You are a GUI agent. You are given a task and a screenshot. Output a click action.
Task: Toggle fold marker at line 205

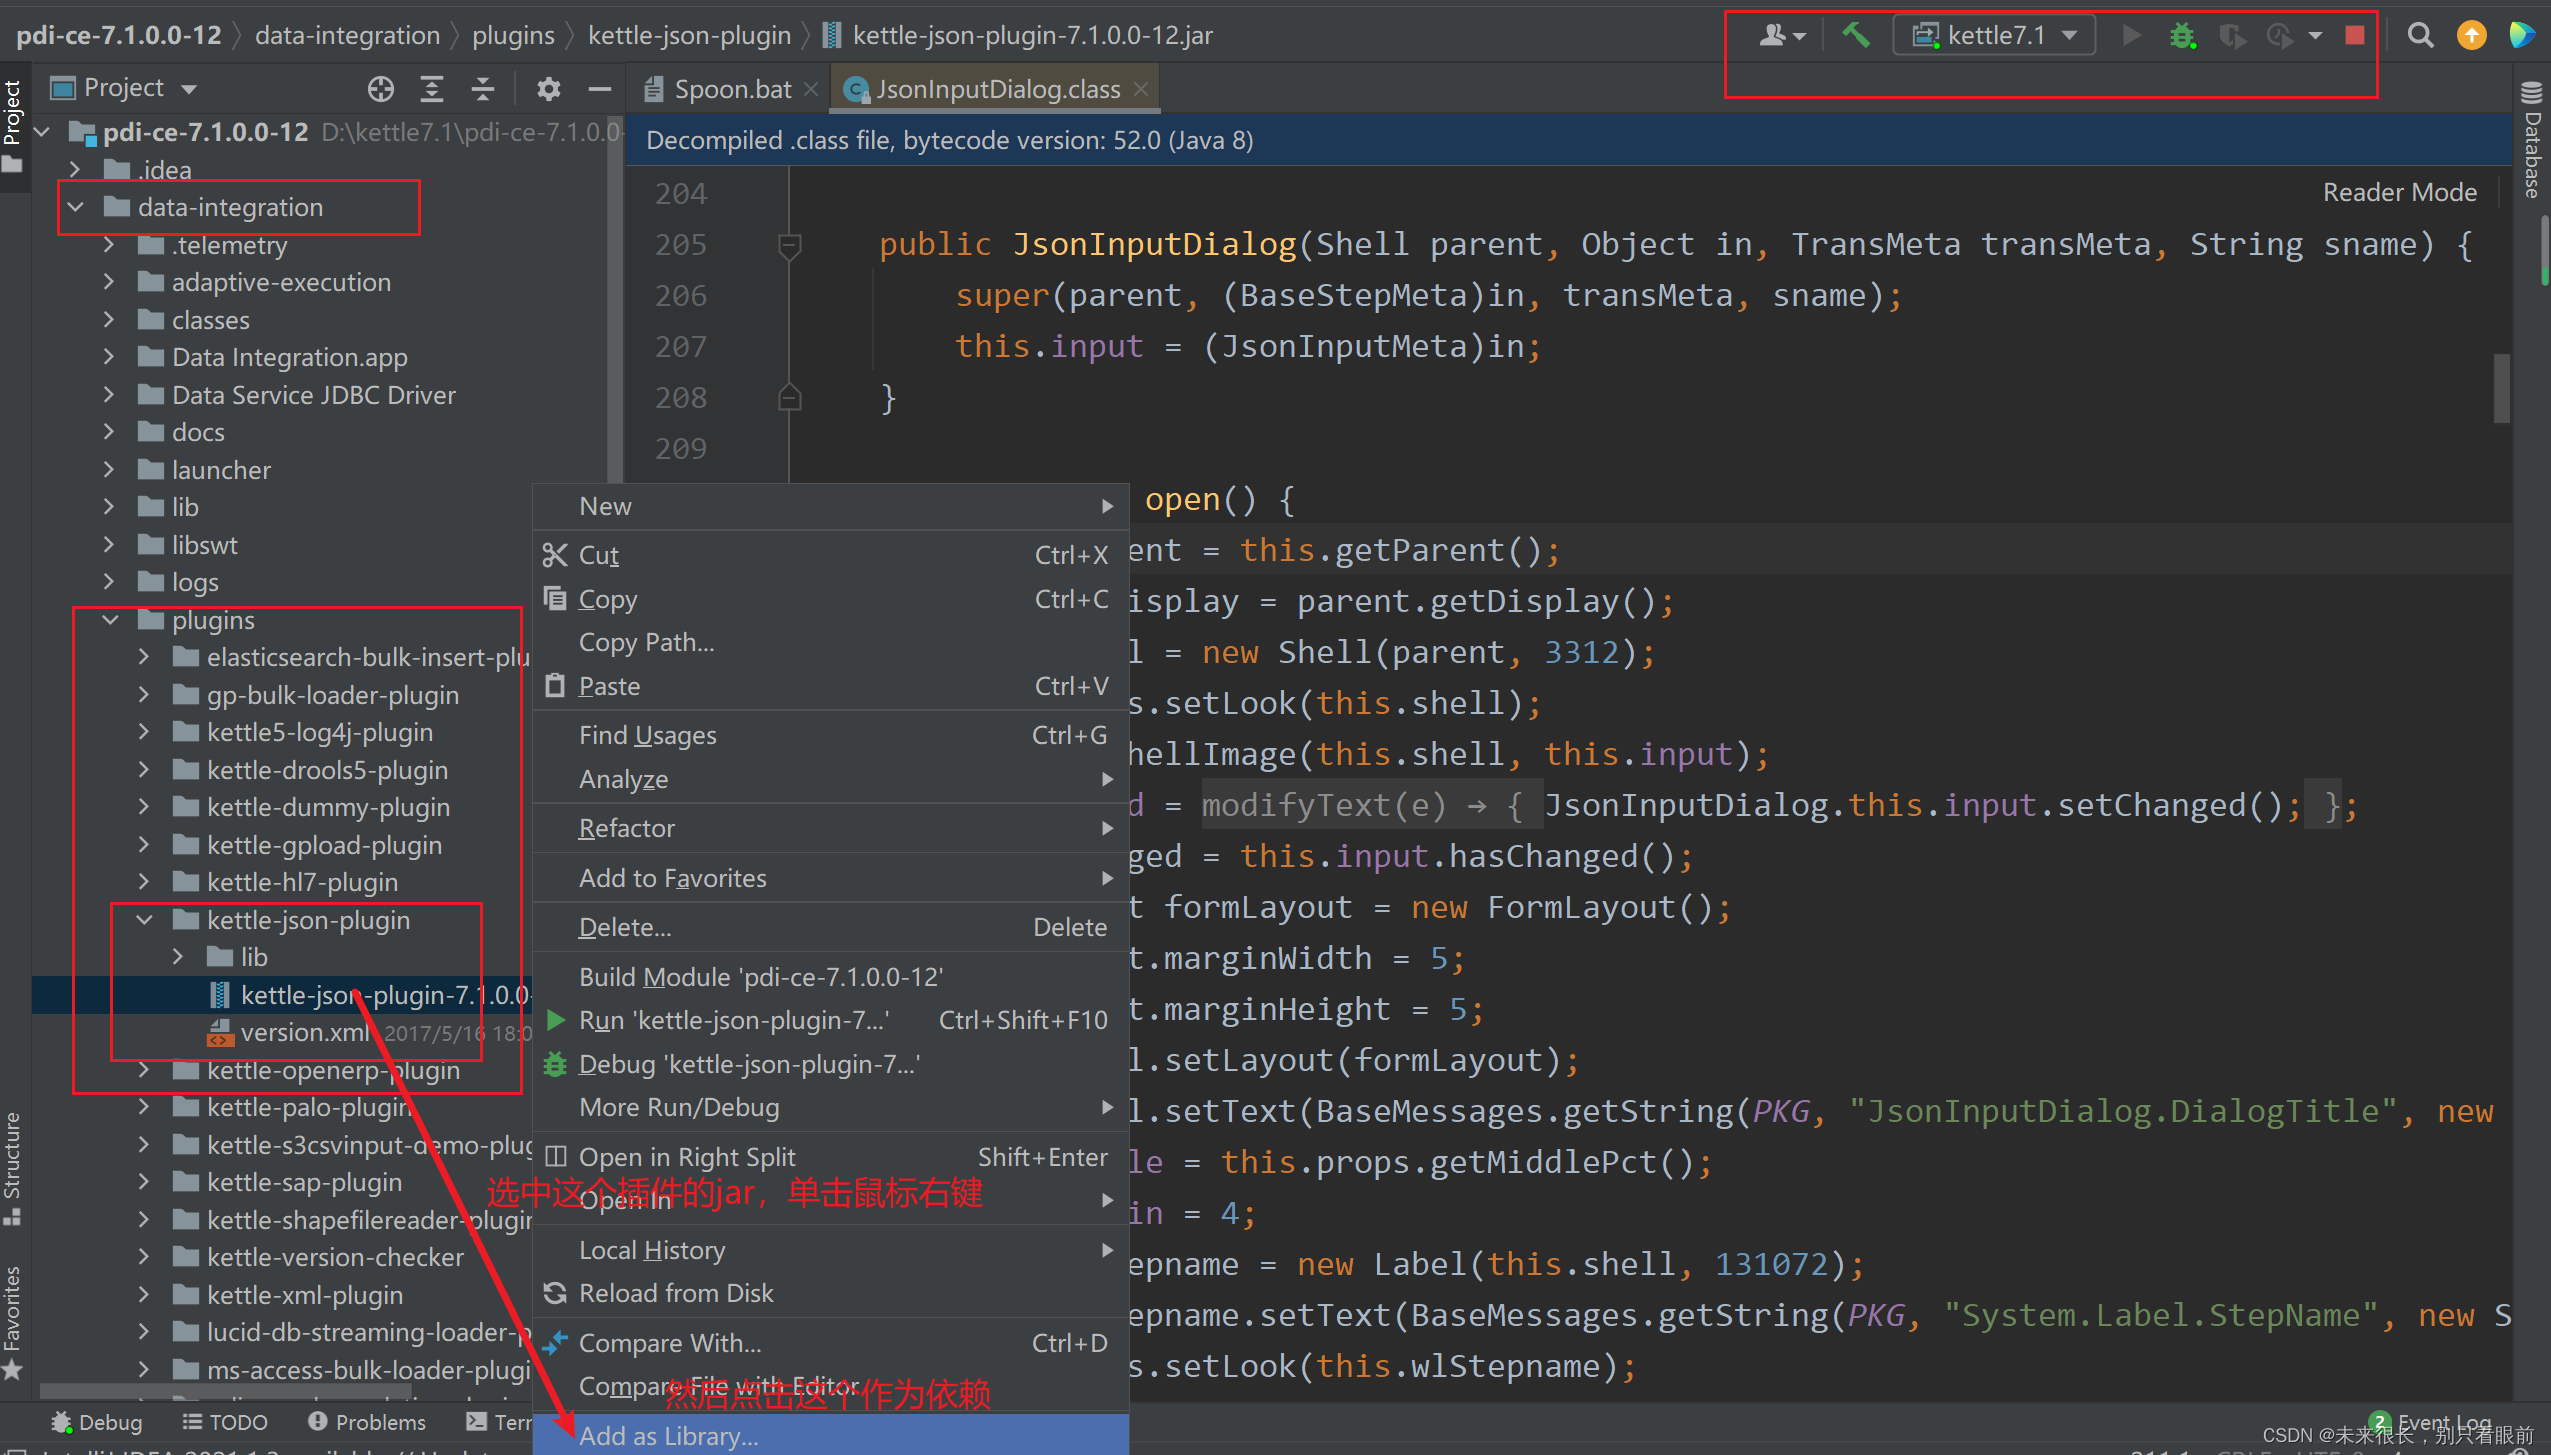(789, 245)
